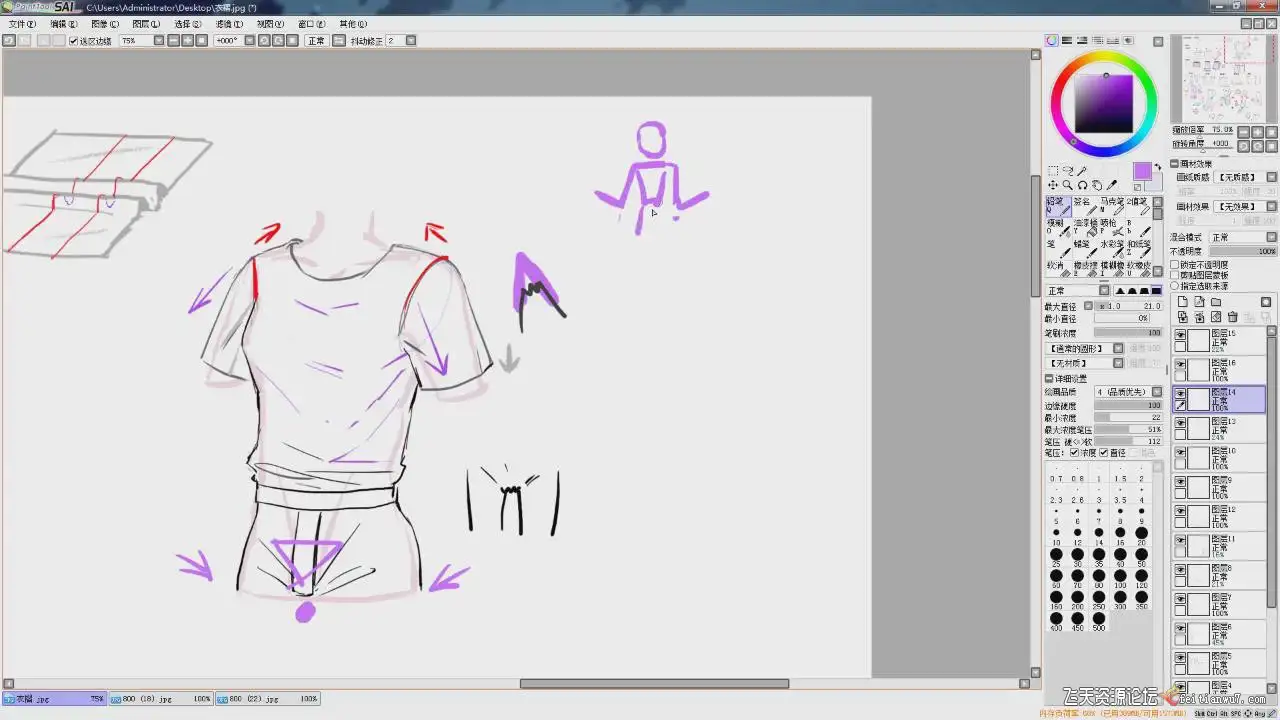Select the zoom magnifier tool
Screen dimensions: 1280x720
(x=1068, y=185)
